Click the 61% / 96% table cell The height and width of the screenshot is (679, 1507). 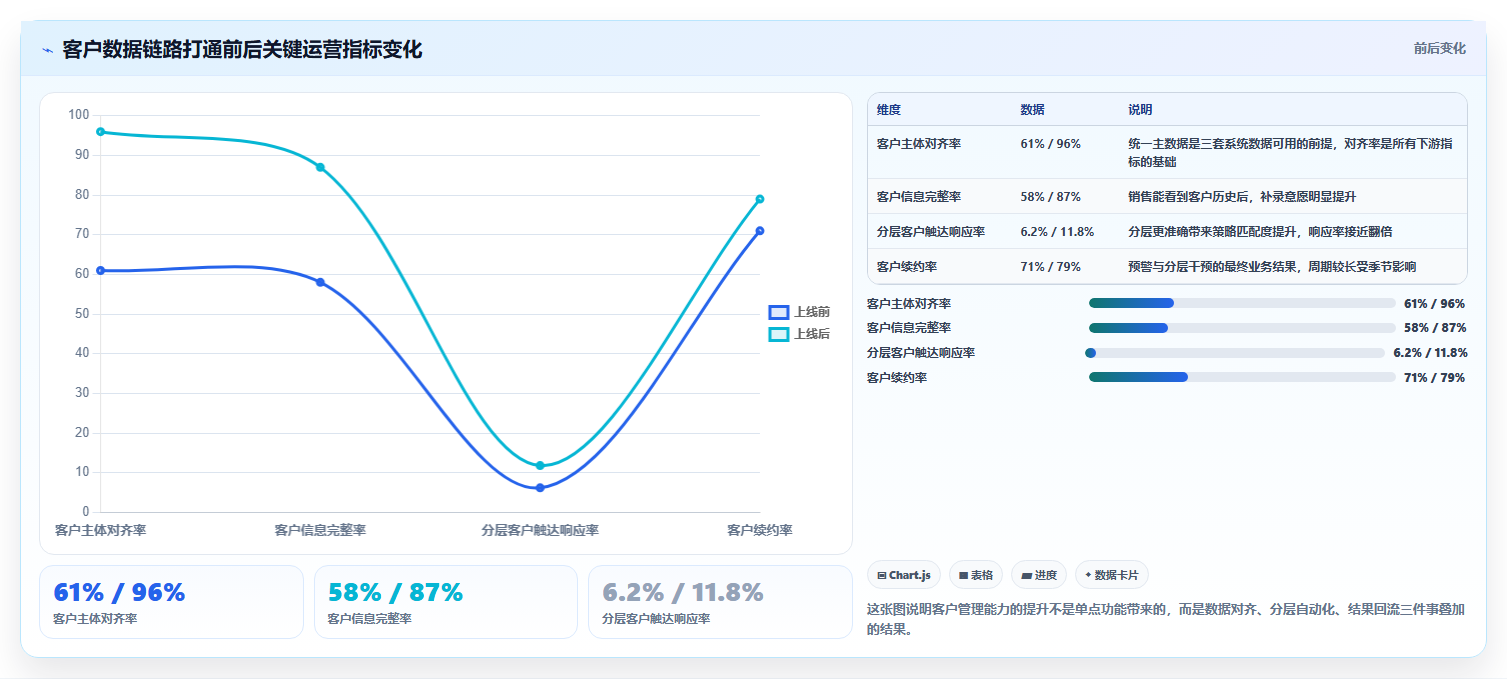click(x=1050, y=143)
